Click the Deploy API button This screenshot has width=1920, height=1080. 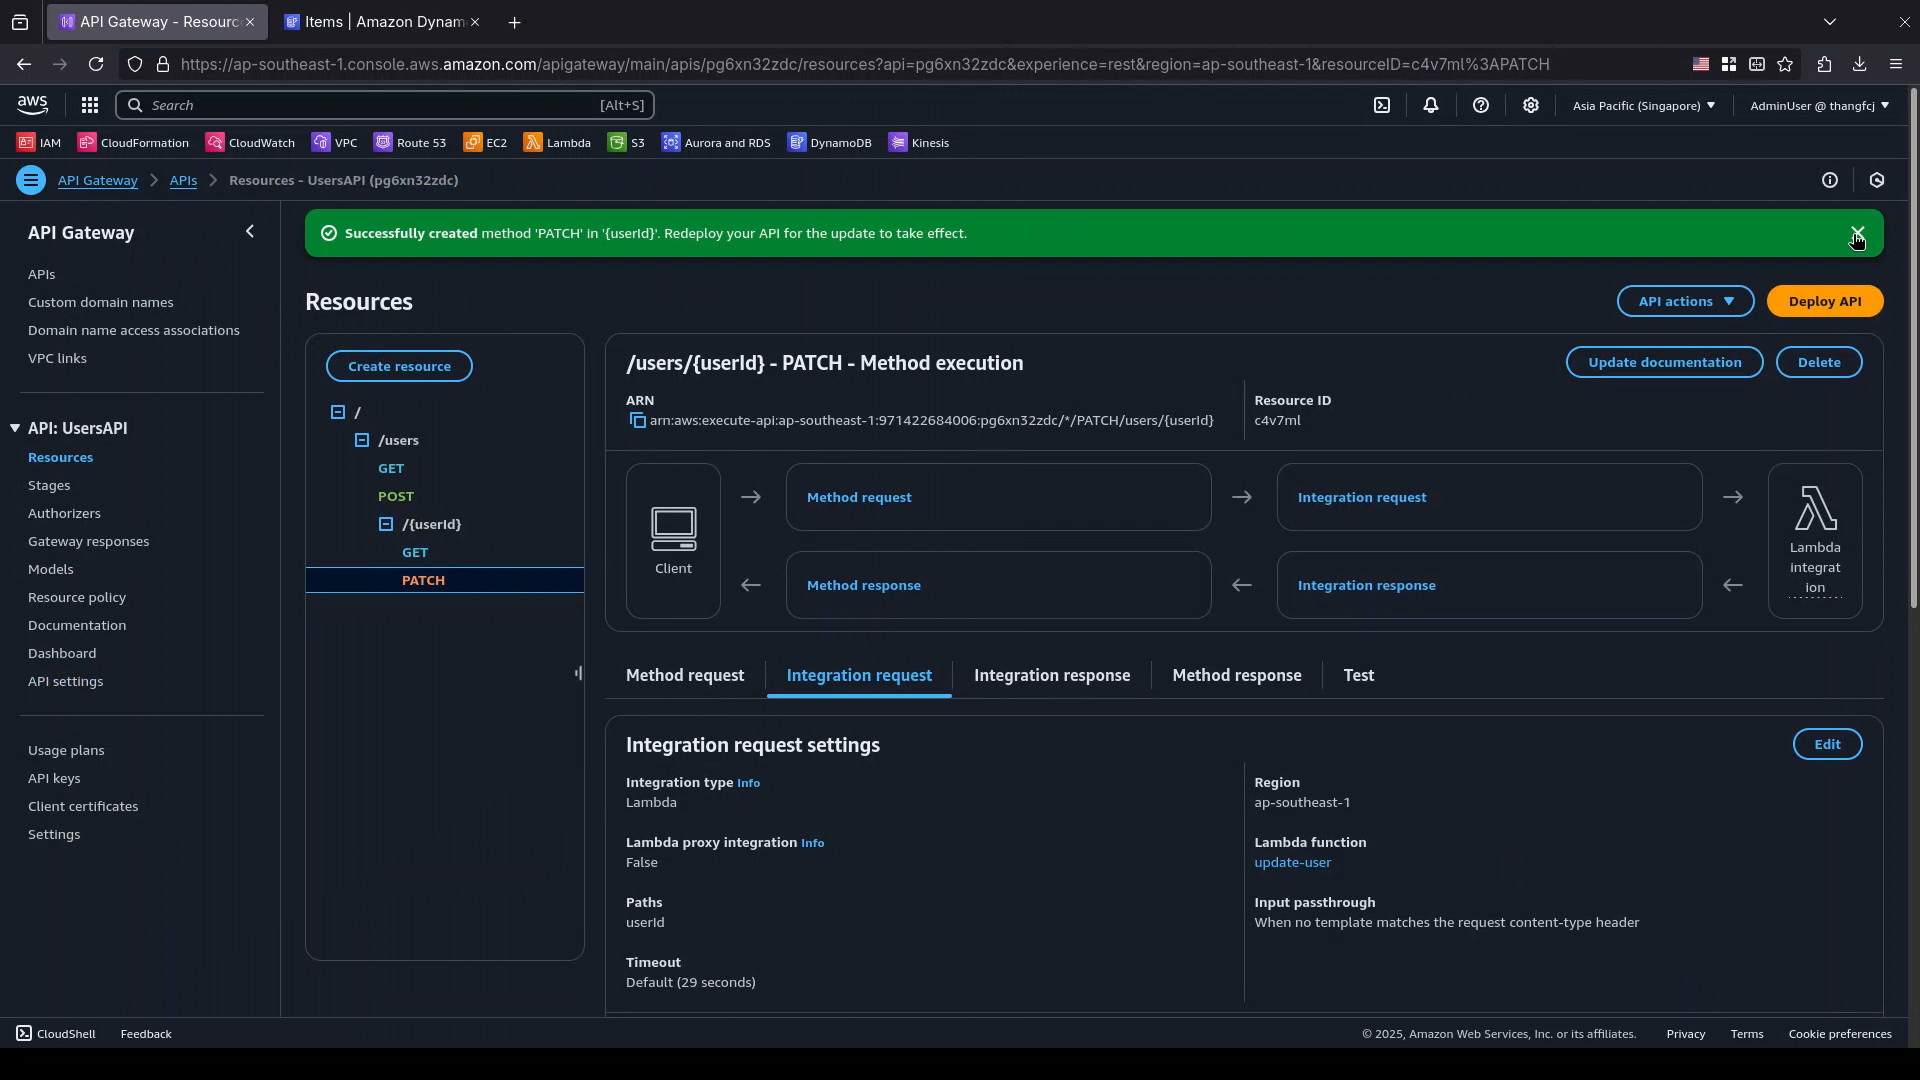click(1825, 301)
